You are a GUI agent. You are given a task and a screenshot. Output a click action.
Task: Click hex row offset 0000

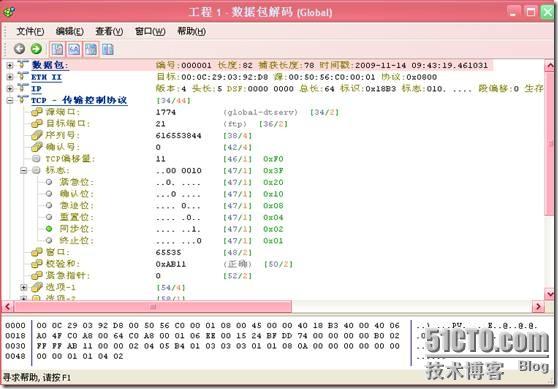click(x=15, y=325)
